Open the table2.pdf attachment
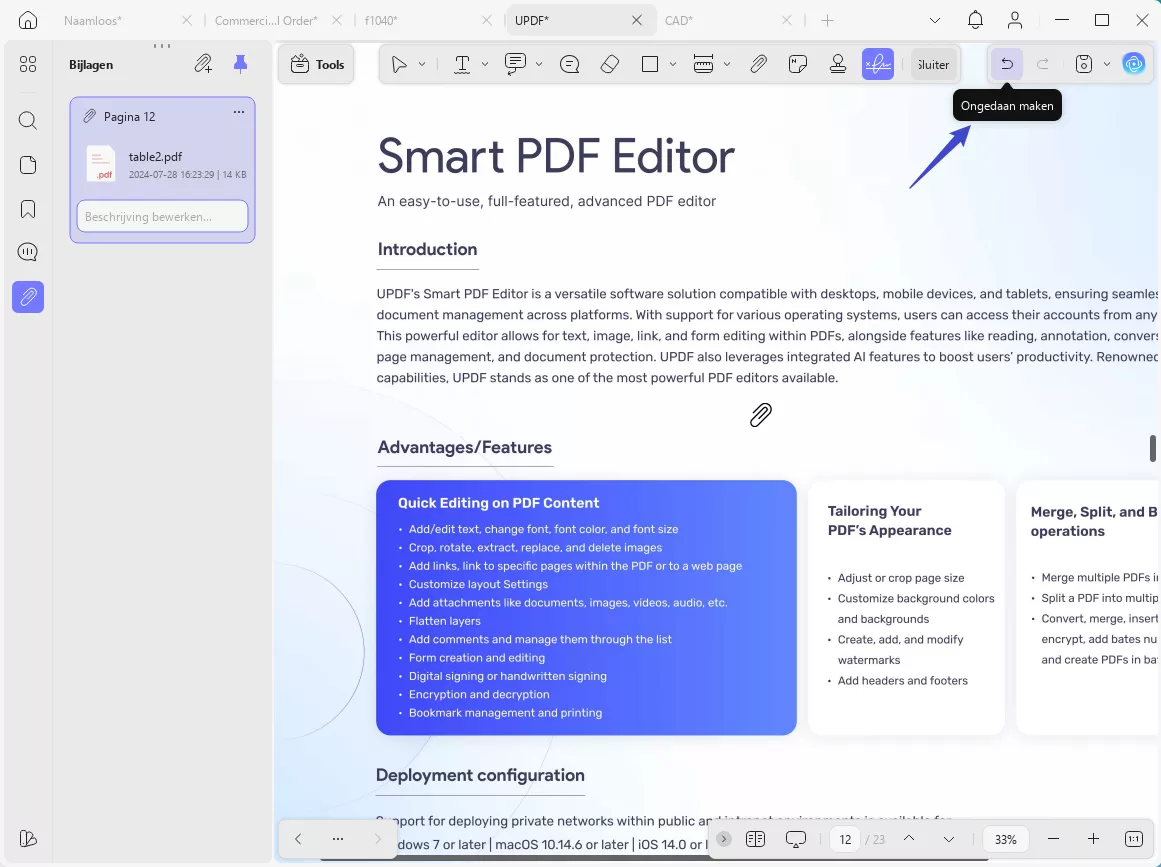Viewport: 1161px width, 867px height. [166, 164]
